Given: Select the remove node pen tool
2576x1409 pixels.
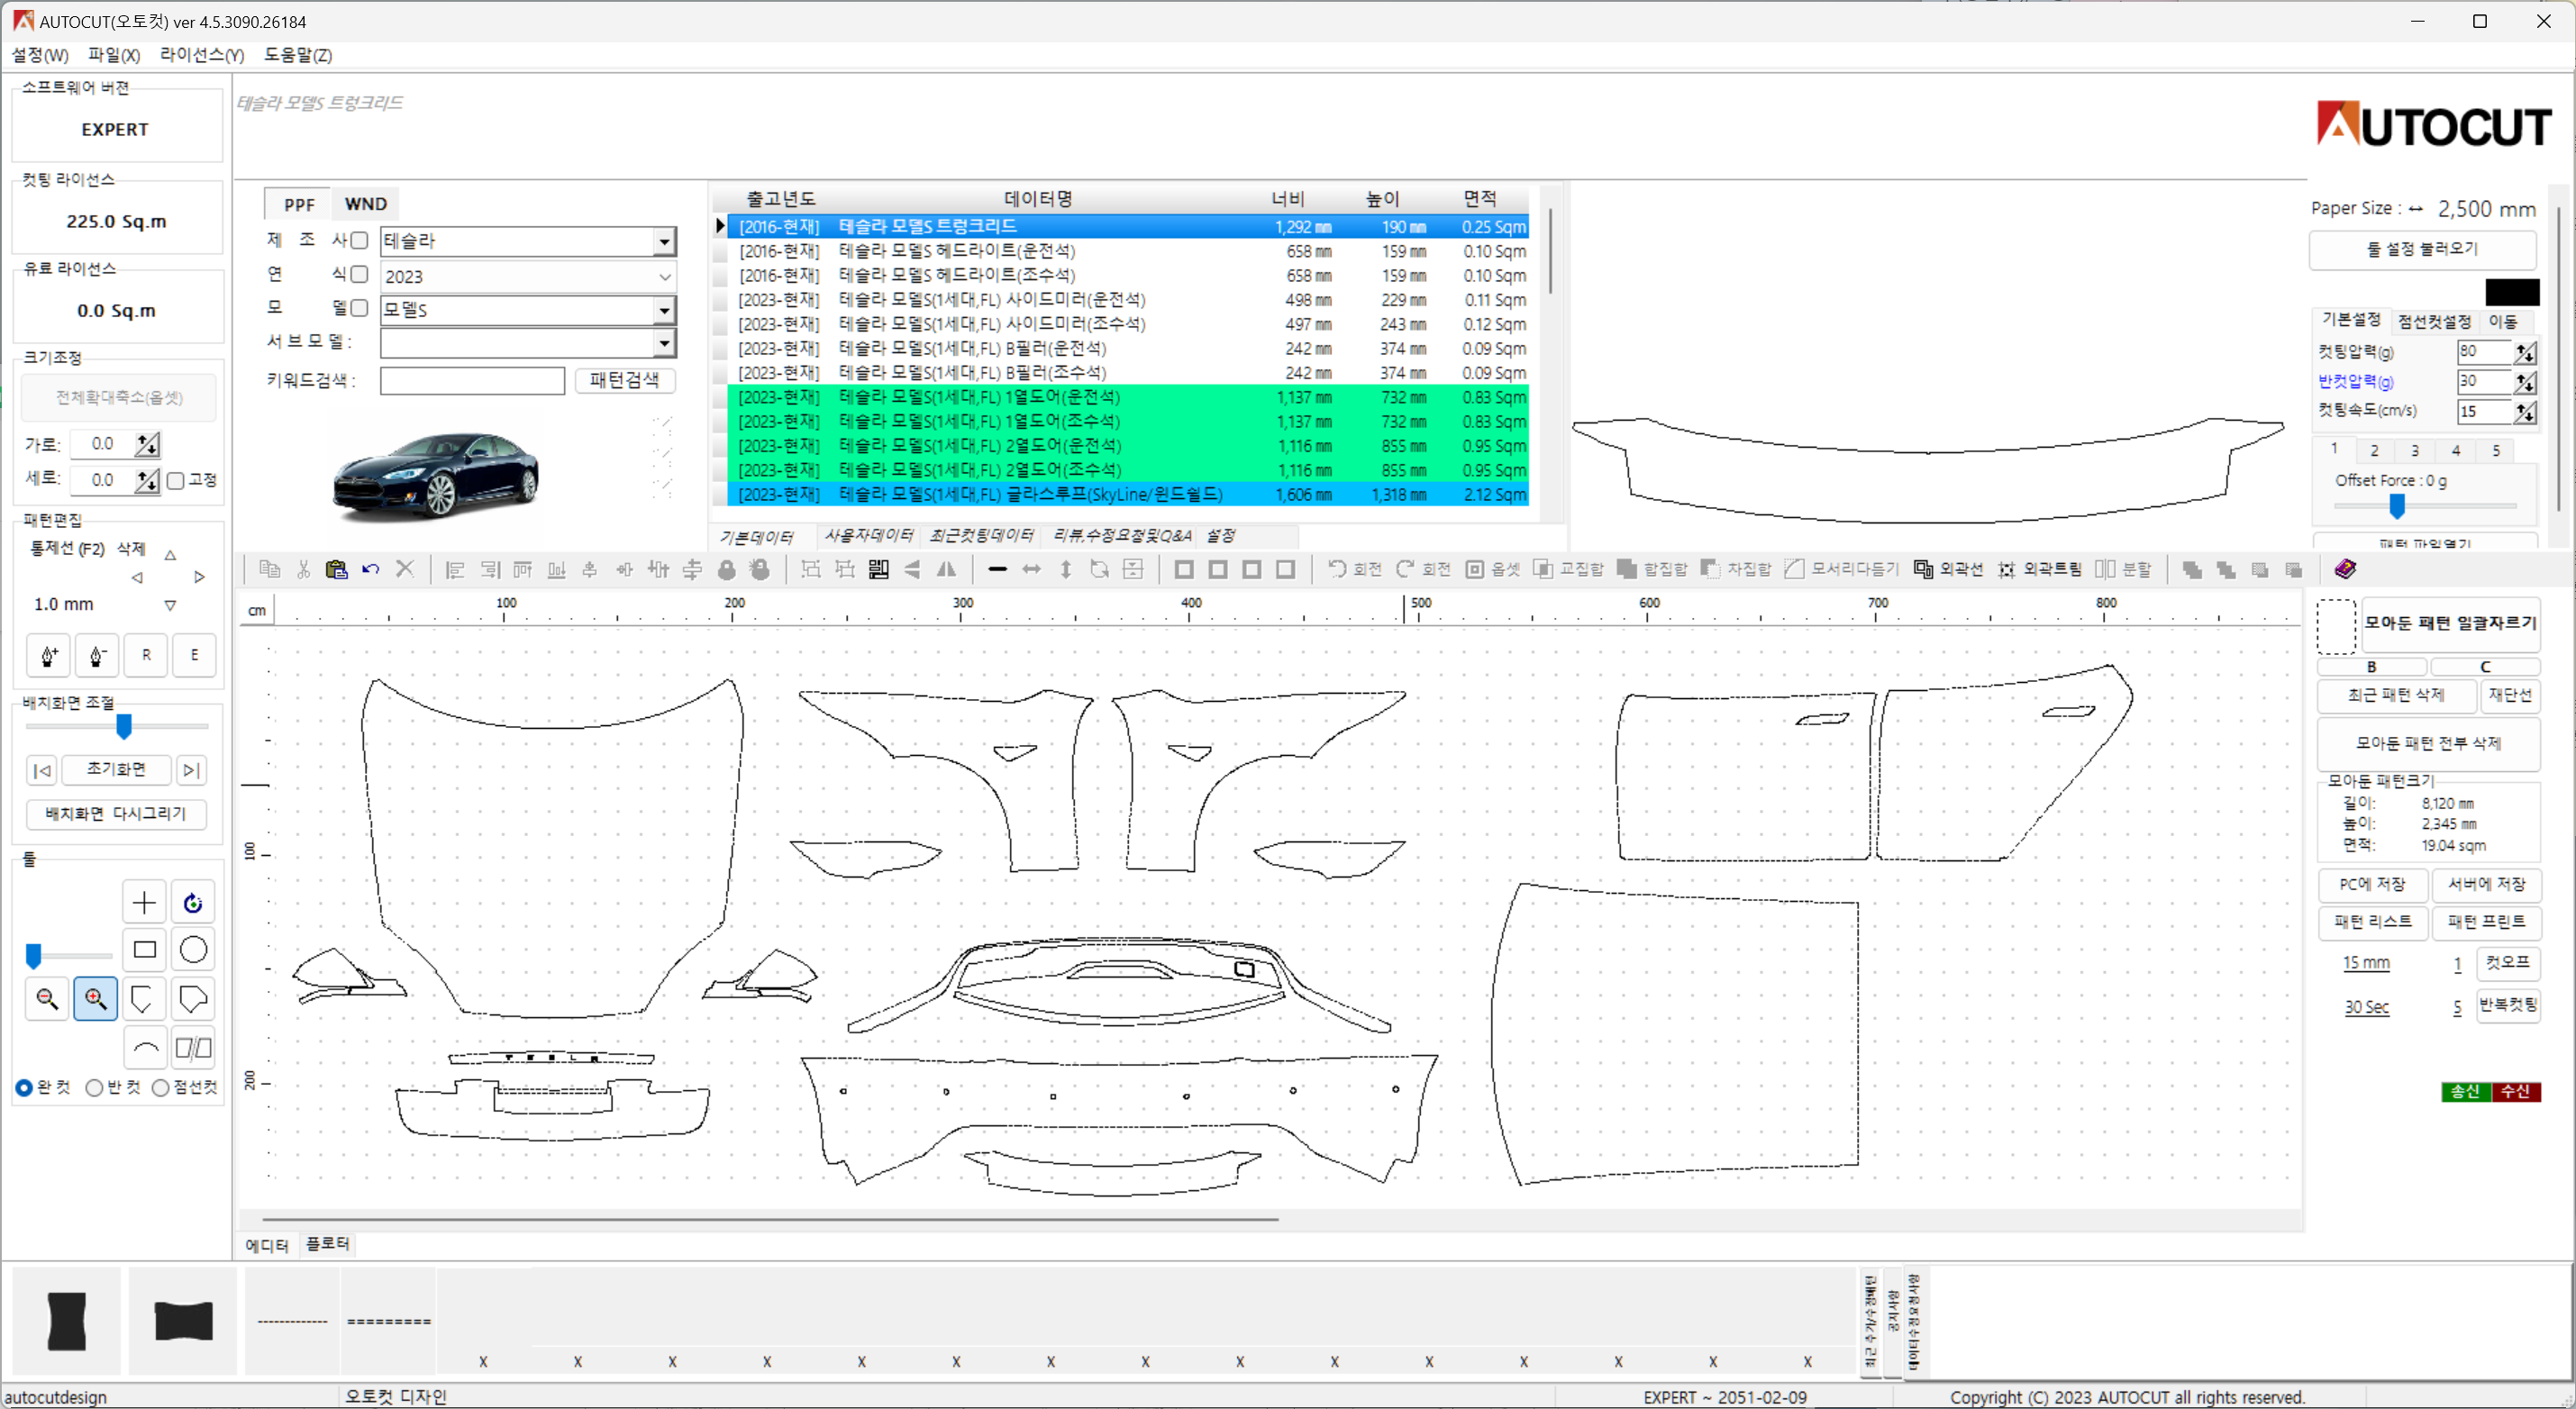Looking at the screenshot, I should click(x=97, y=655).
